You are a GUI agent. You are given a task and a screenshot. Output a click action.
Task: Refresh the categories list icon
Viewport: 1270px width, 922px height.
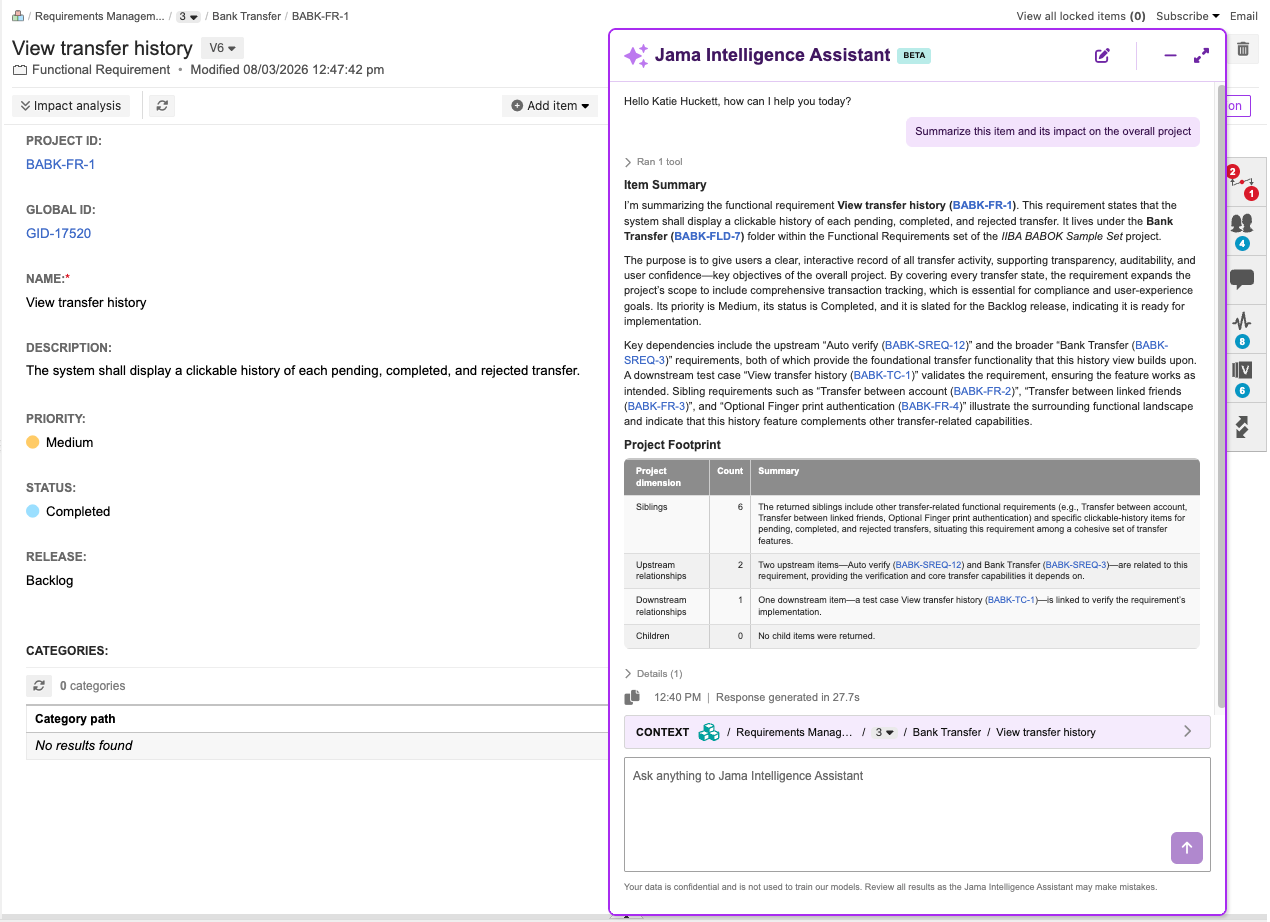coord(39,686)
